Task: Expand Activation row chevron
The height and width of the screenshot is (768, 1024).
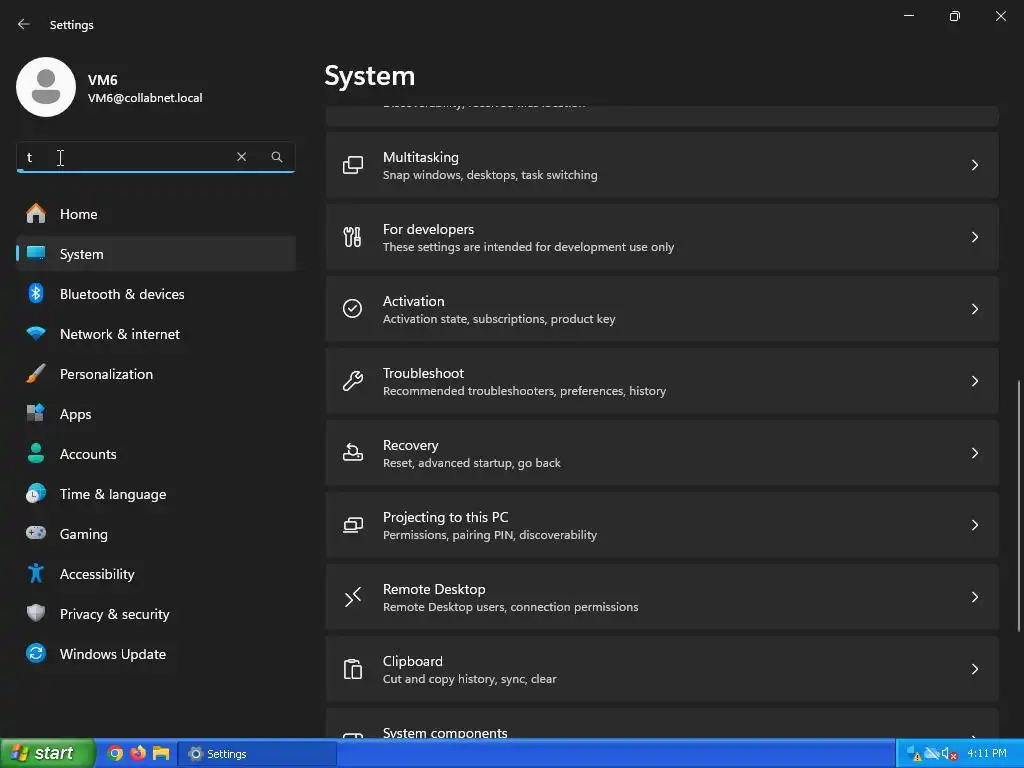Action: click(x=975, y=309)
